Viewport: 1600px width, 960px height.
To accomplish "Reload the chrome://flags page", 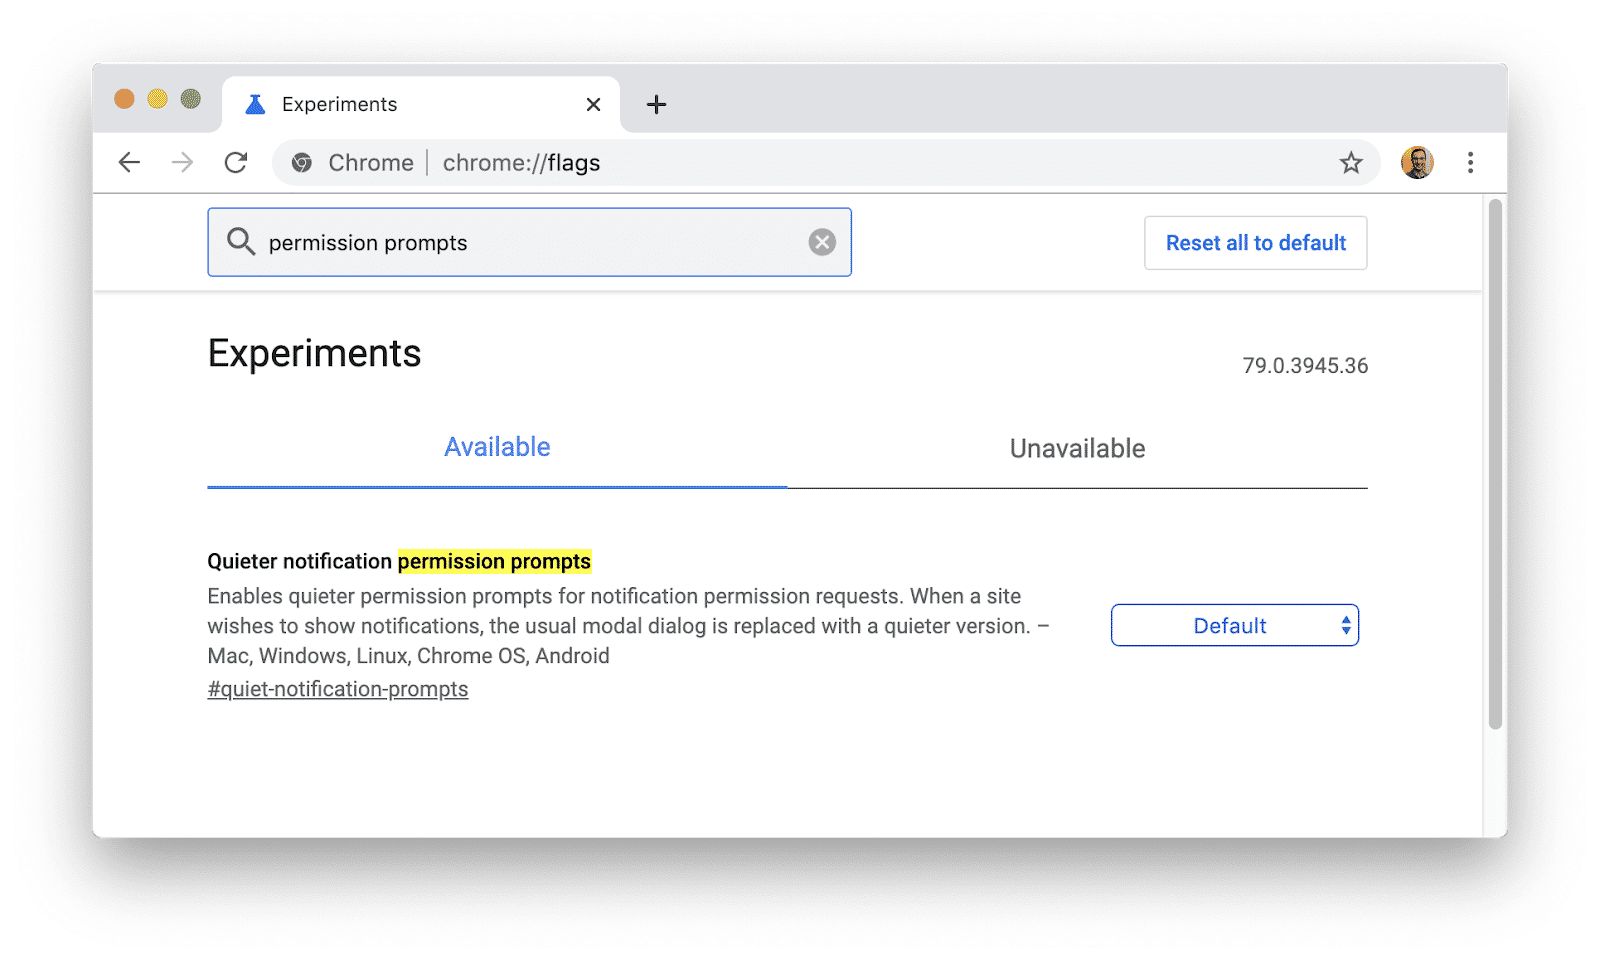I will [x=236, y=163].
